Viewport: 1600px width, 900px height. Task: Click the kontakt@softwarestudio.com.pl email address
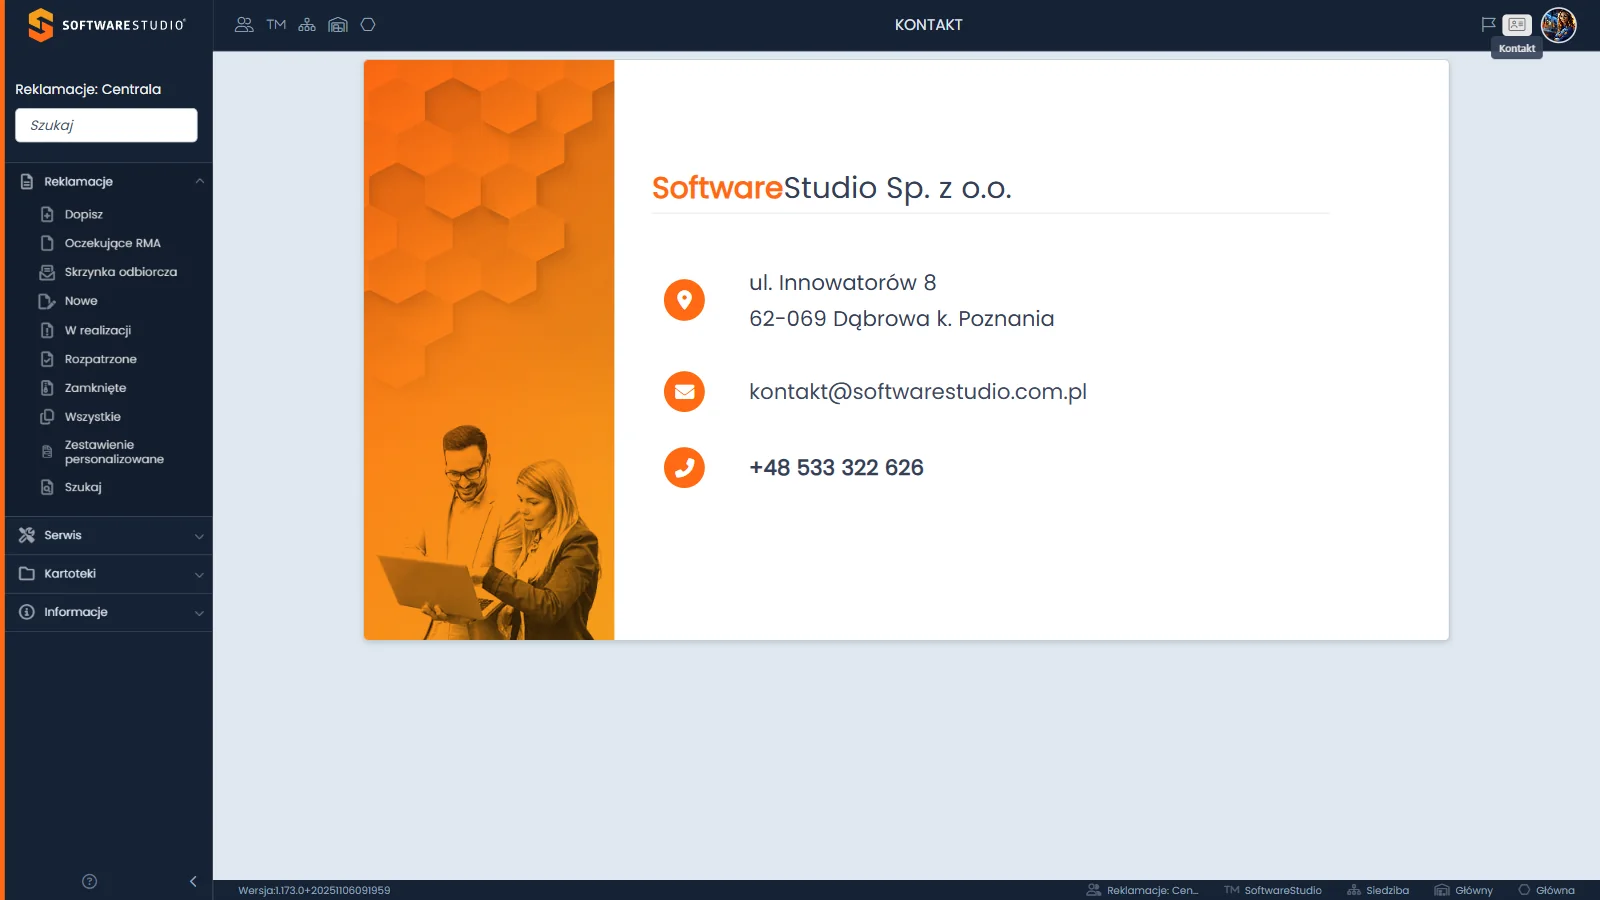pyautogui.click(x=918, y=392)
